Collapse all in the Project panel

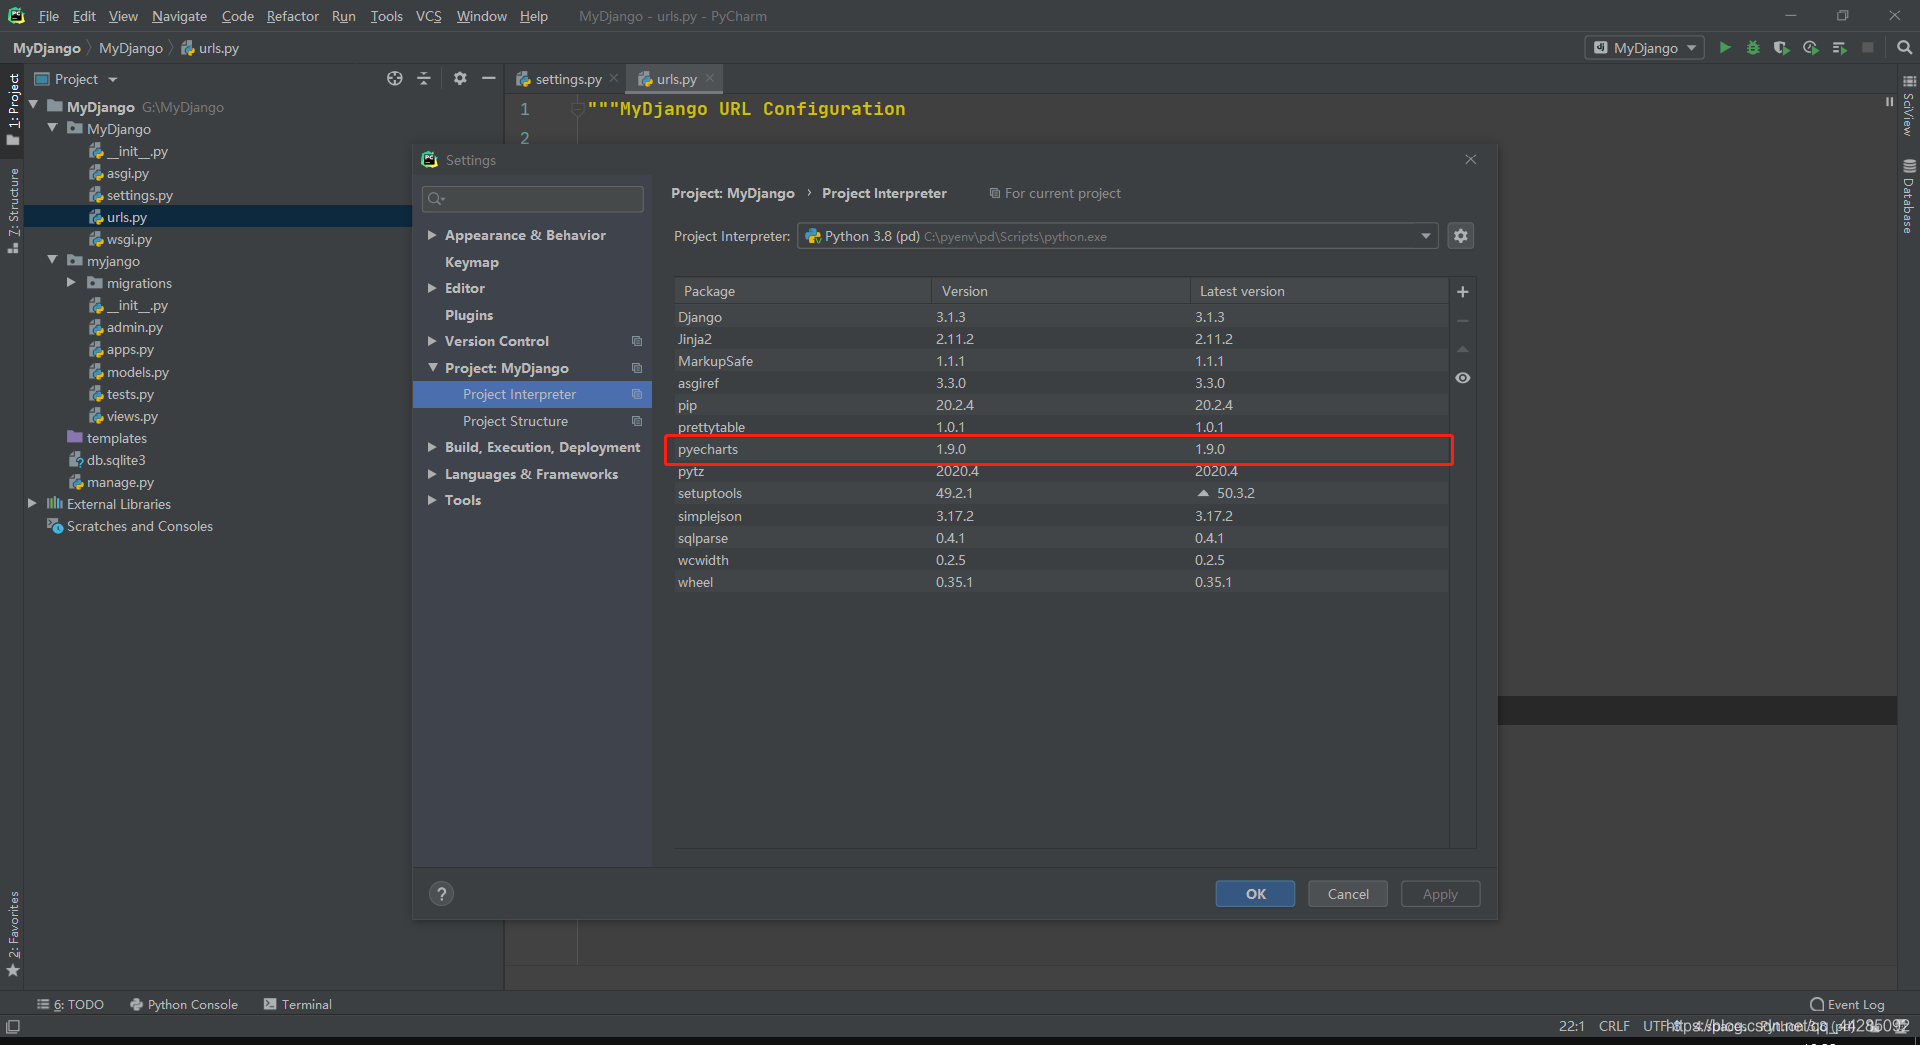point(424,79)
